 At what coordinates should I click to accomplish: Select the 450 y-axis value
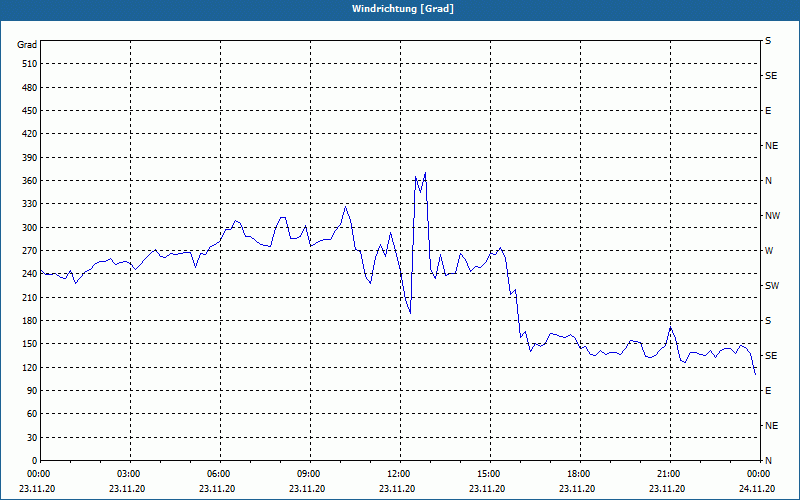(x=30, y=111)
